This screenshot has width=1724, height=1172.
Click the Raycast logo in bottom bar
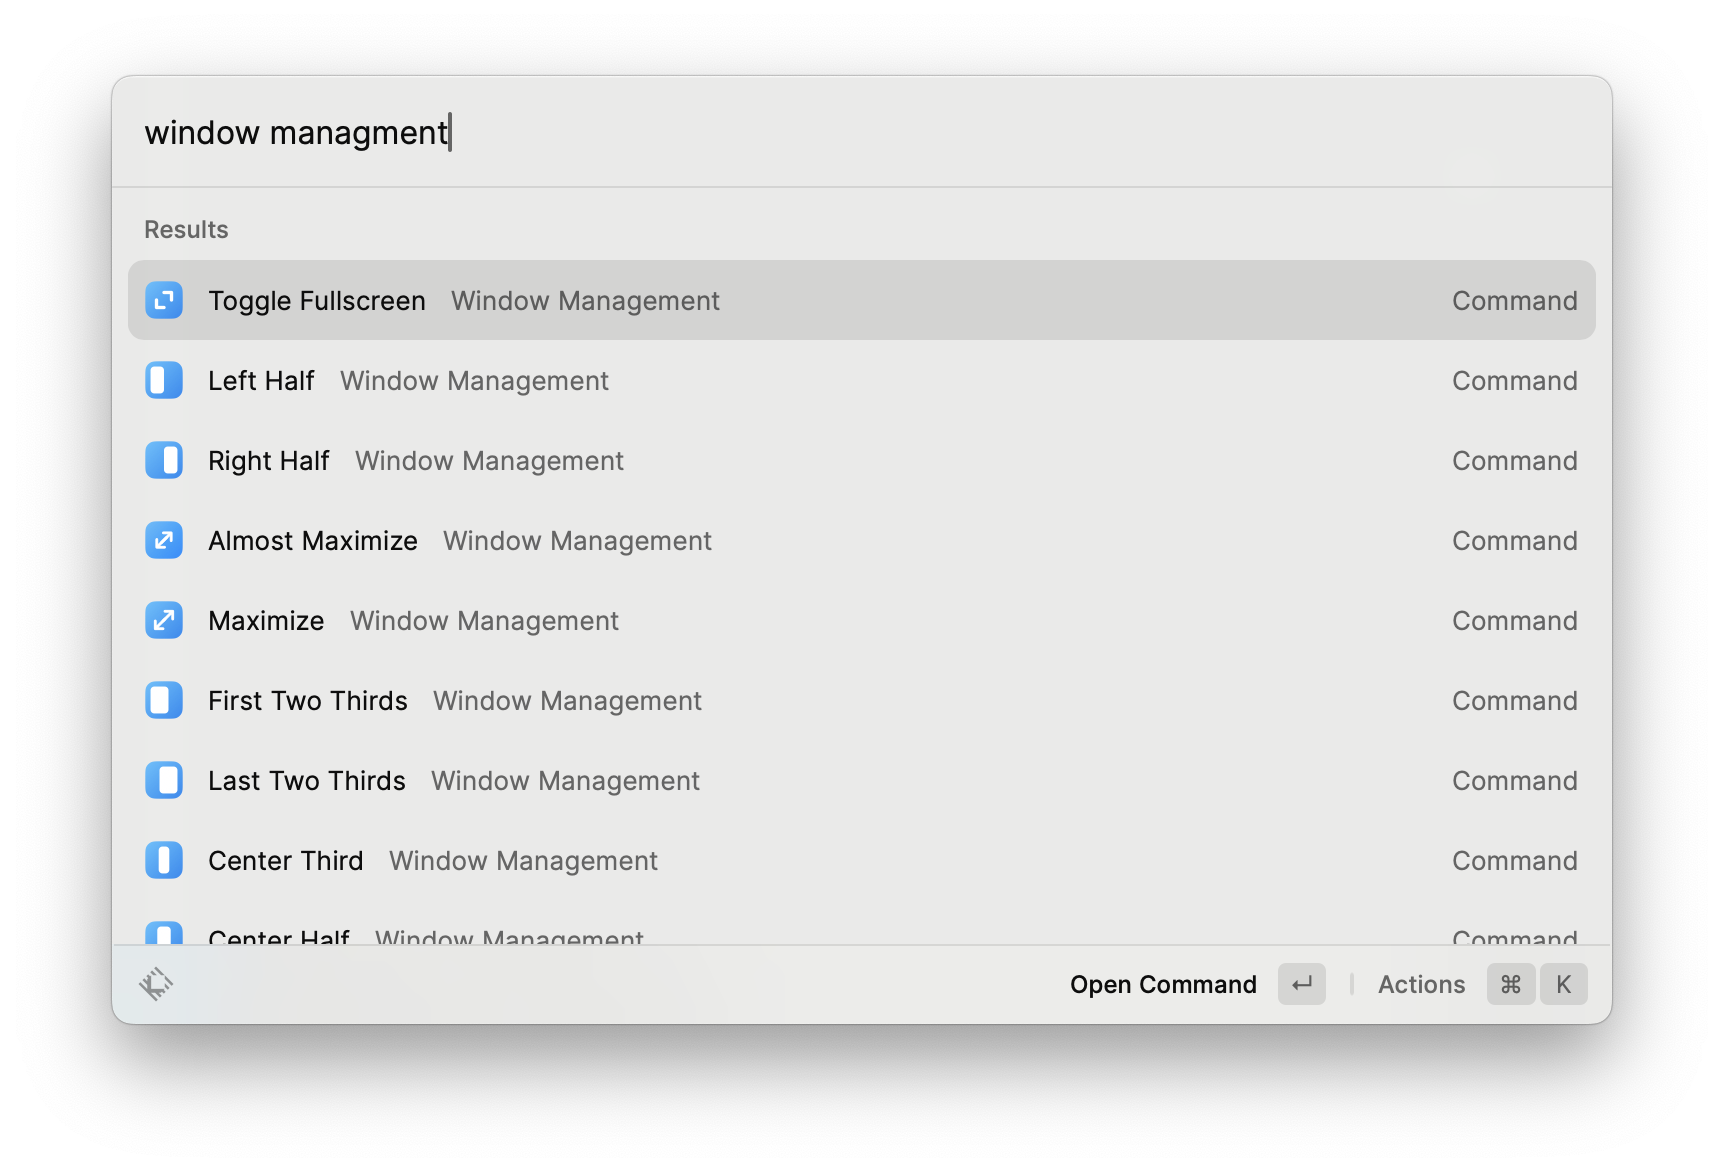click(x=156, y=984)
